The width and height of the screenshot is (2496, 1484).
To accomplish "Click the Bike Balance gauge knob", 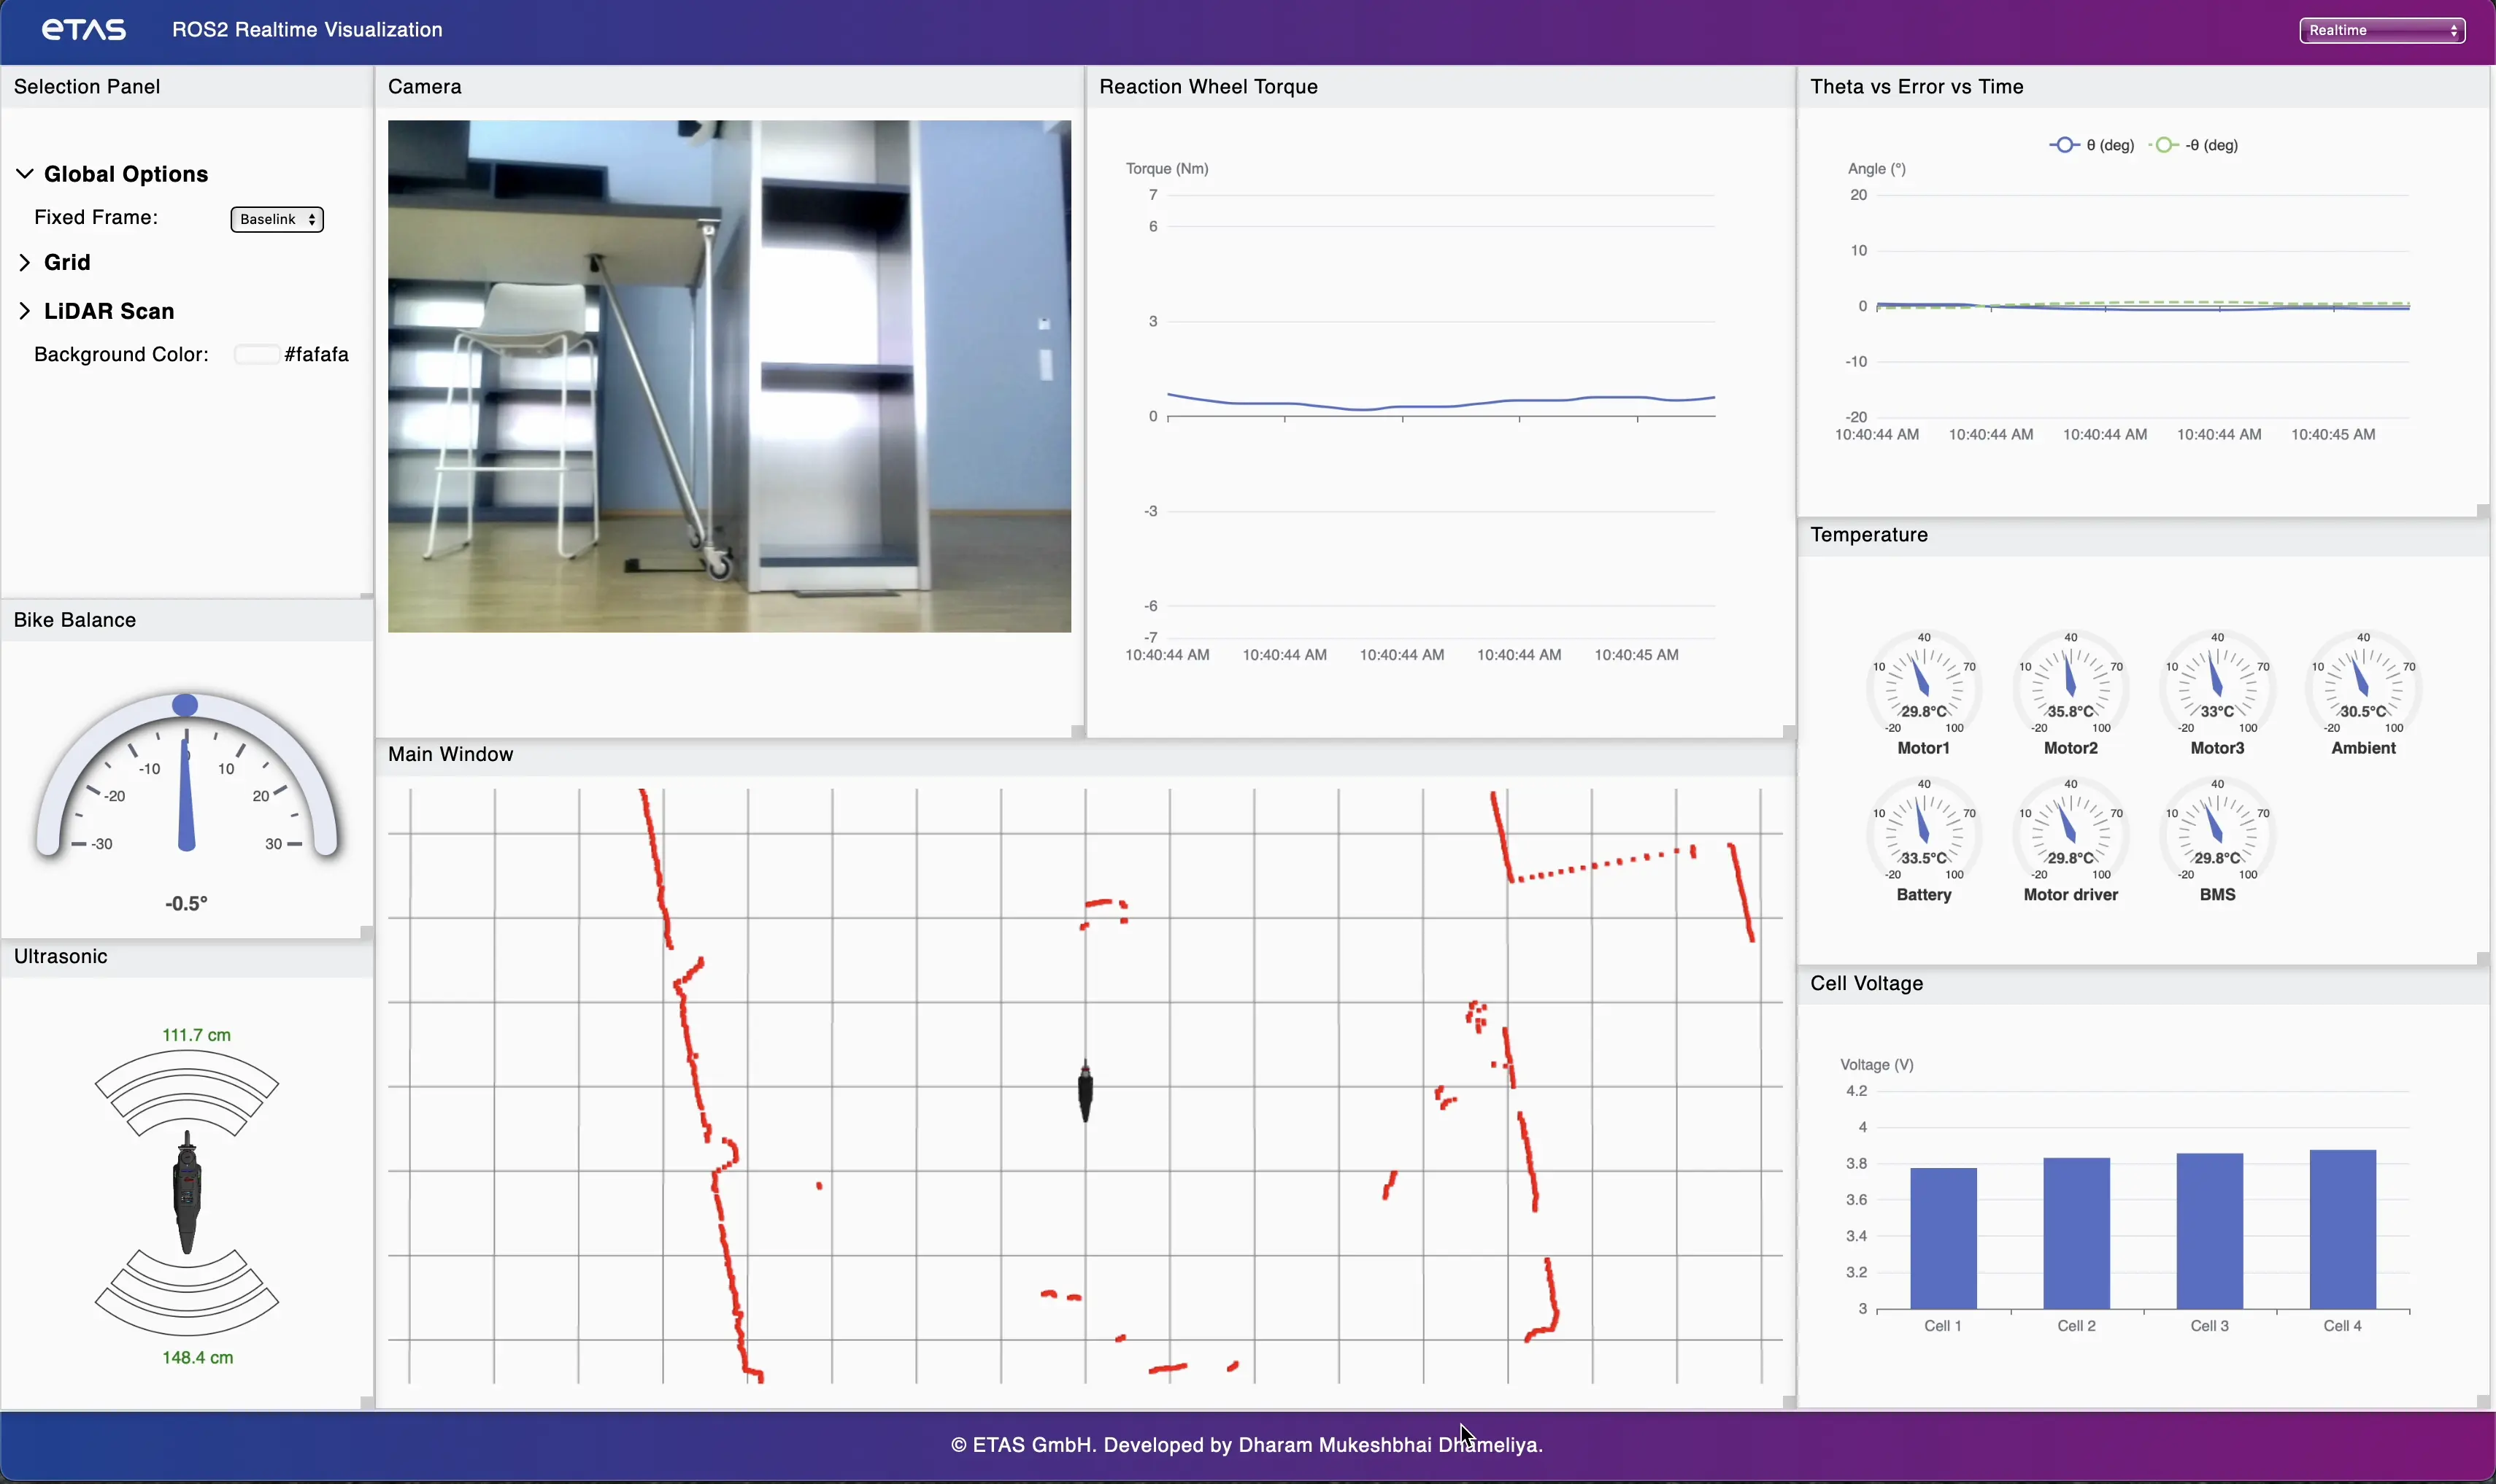I will tap(185, 706).
